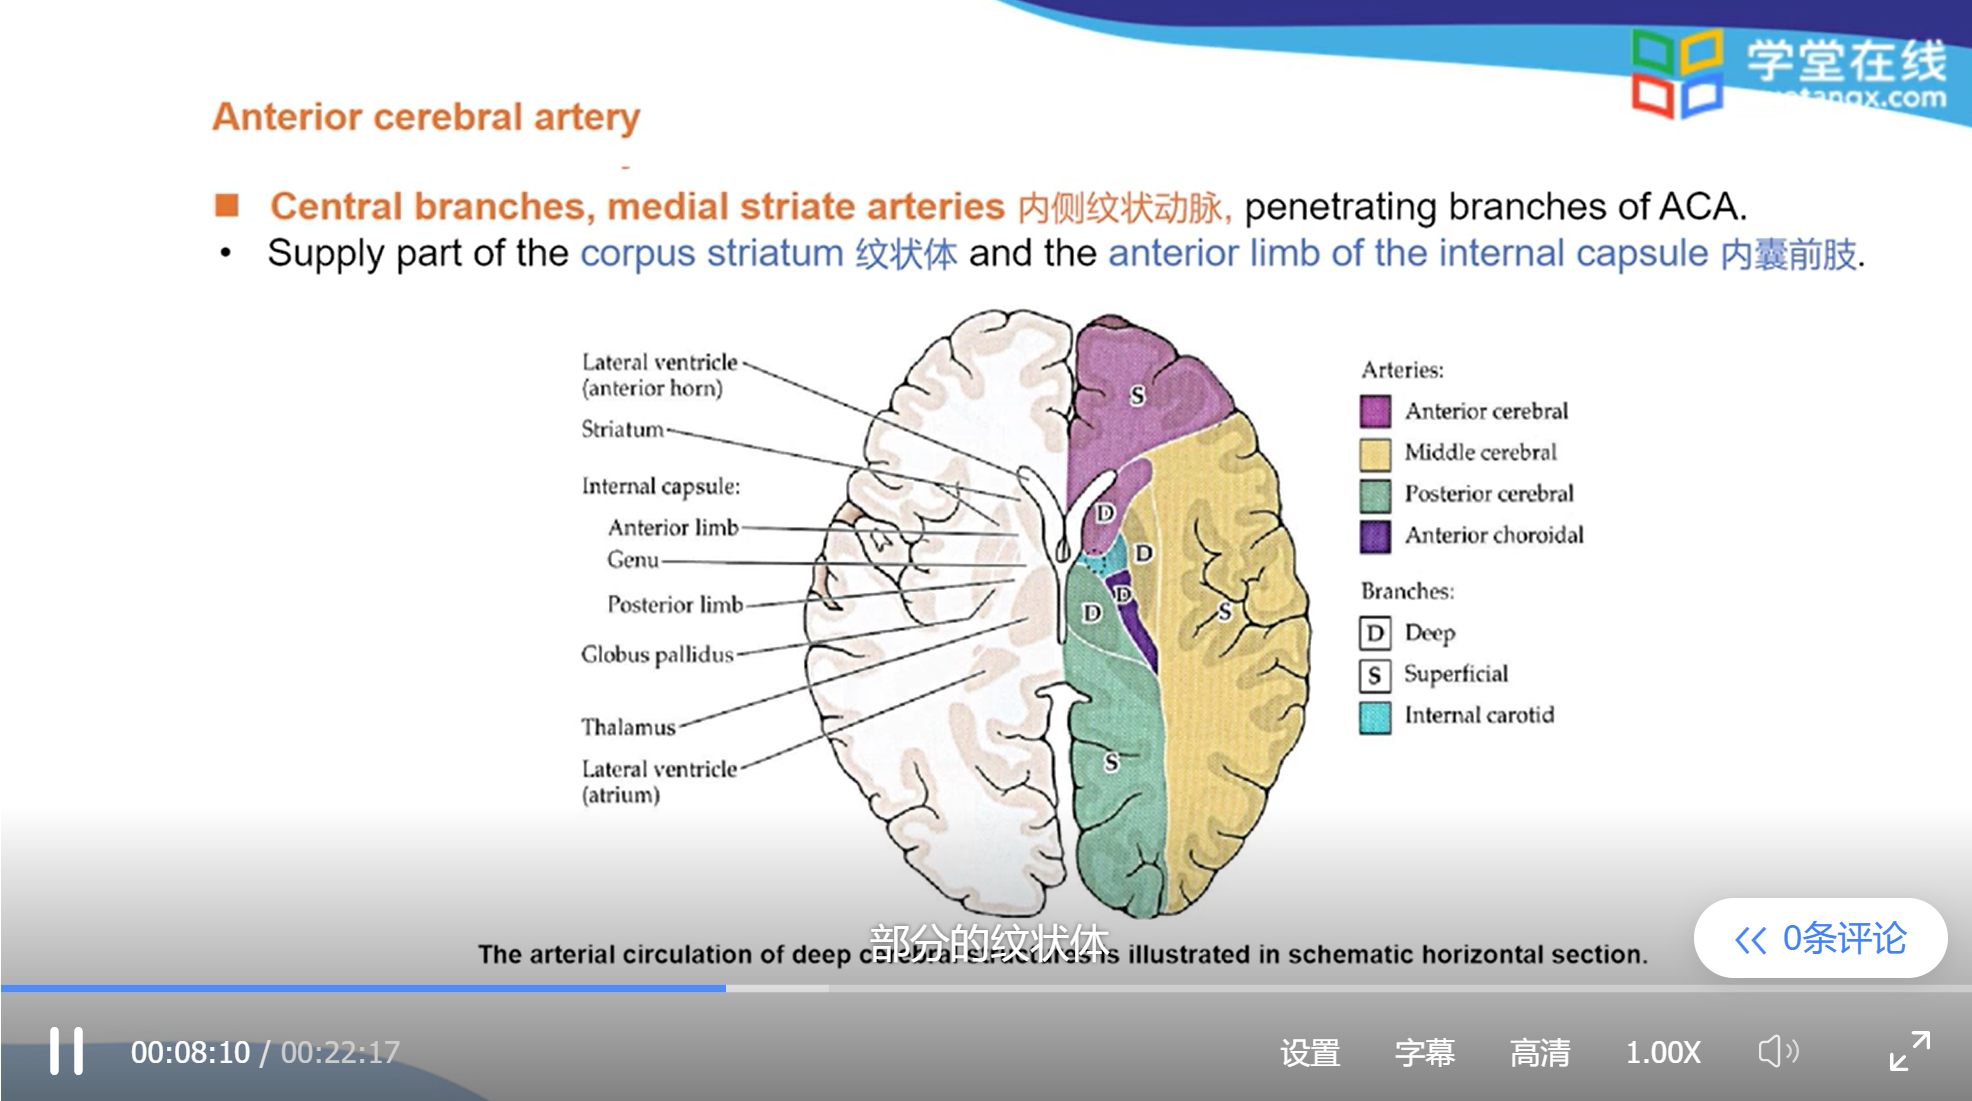Change 高清 video quality
The image size is (1972, 1101).
(1539, 1052)
